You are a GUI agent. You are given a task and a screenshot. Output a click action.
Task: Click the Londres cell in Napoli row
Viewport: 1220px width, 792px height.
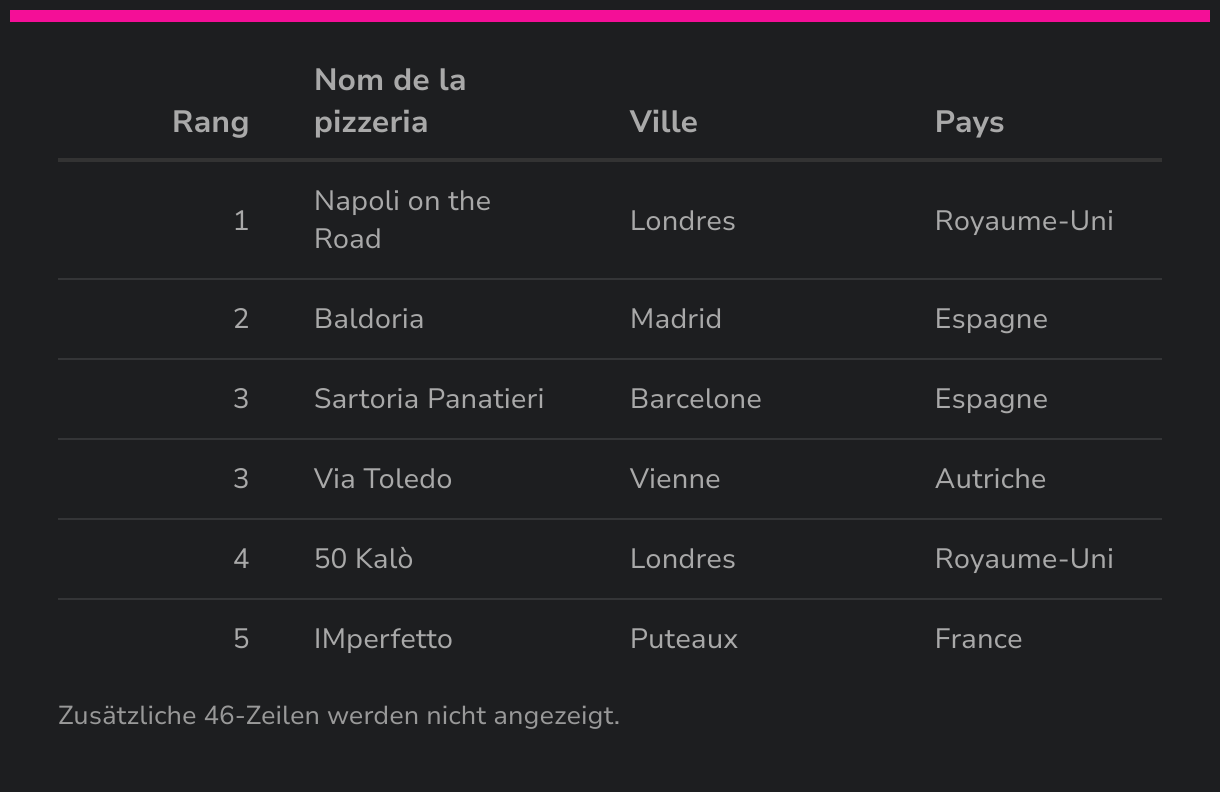pos(682,221)
